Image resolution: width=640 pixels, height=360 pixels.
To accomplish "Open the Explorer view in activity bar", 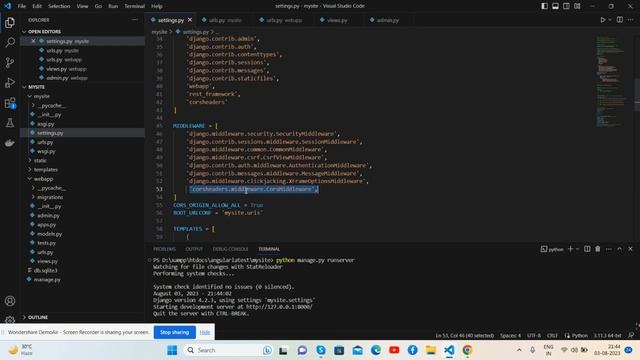I will point(10,22).
